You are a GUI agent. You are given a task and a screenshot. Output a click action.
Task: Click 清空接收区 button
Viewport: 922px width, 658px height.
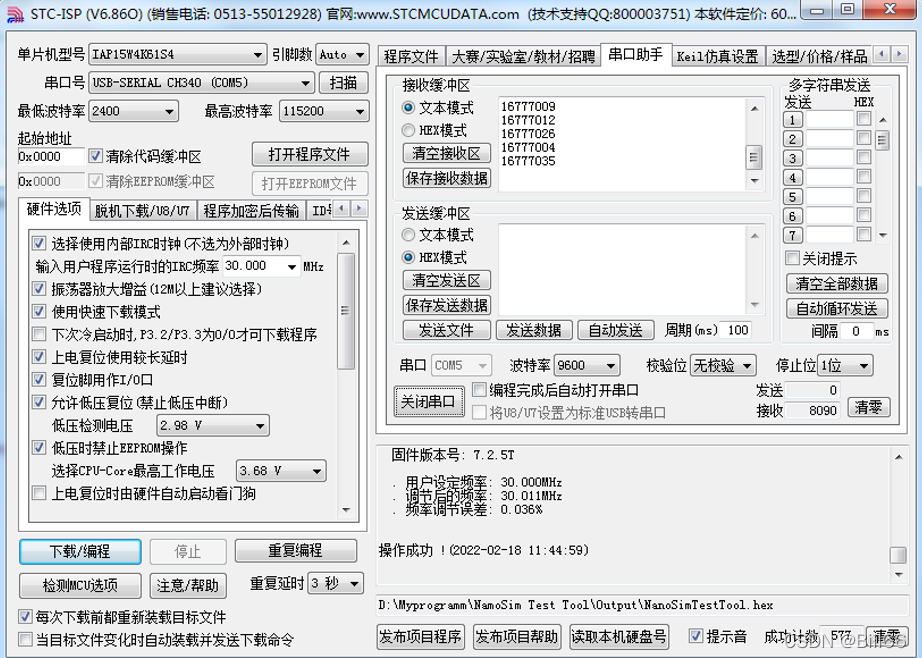tap(447, 153)
